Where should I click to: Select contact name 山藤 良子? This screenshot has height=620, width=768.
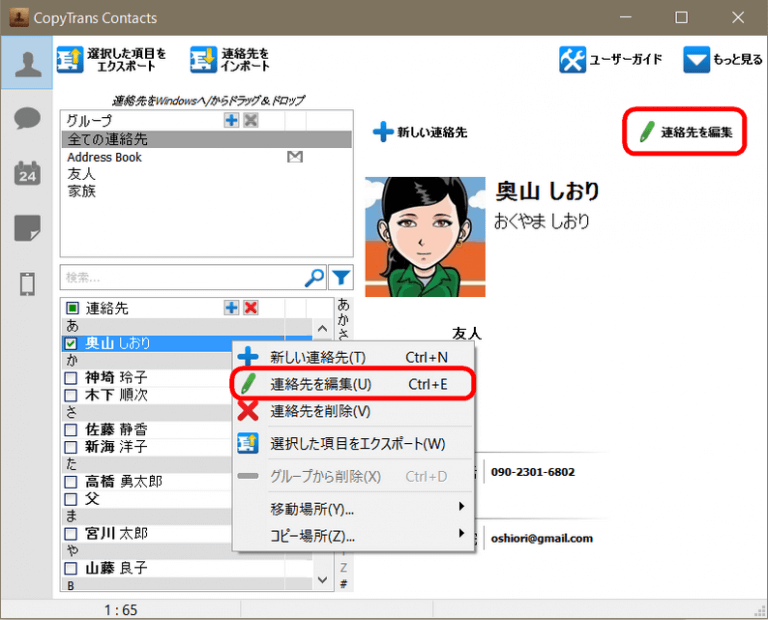pyautogui.click(x=116, y=568)
